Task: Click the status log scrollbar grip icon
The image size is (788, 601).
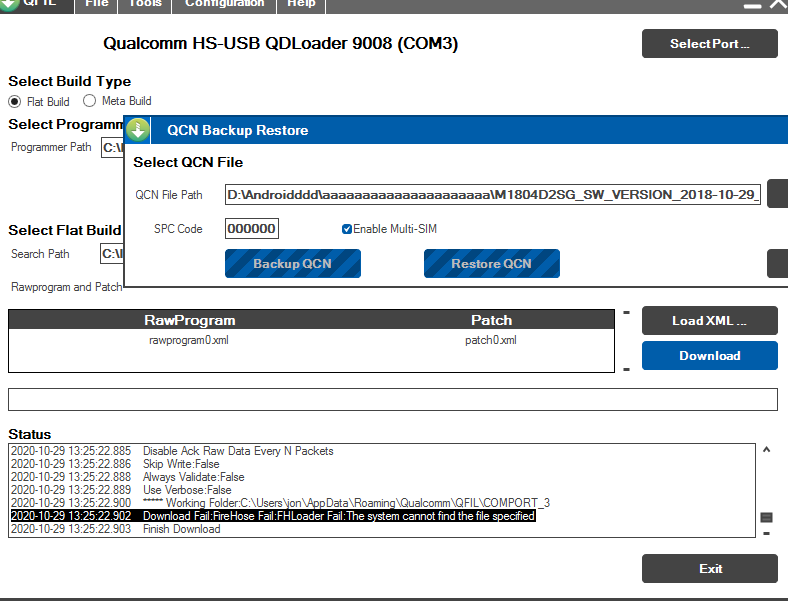Action: [x=767, y=517]
